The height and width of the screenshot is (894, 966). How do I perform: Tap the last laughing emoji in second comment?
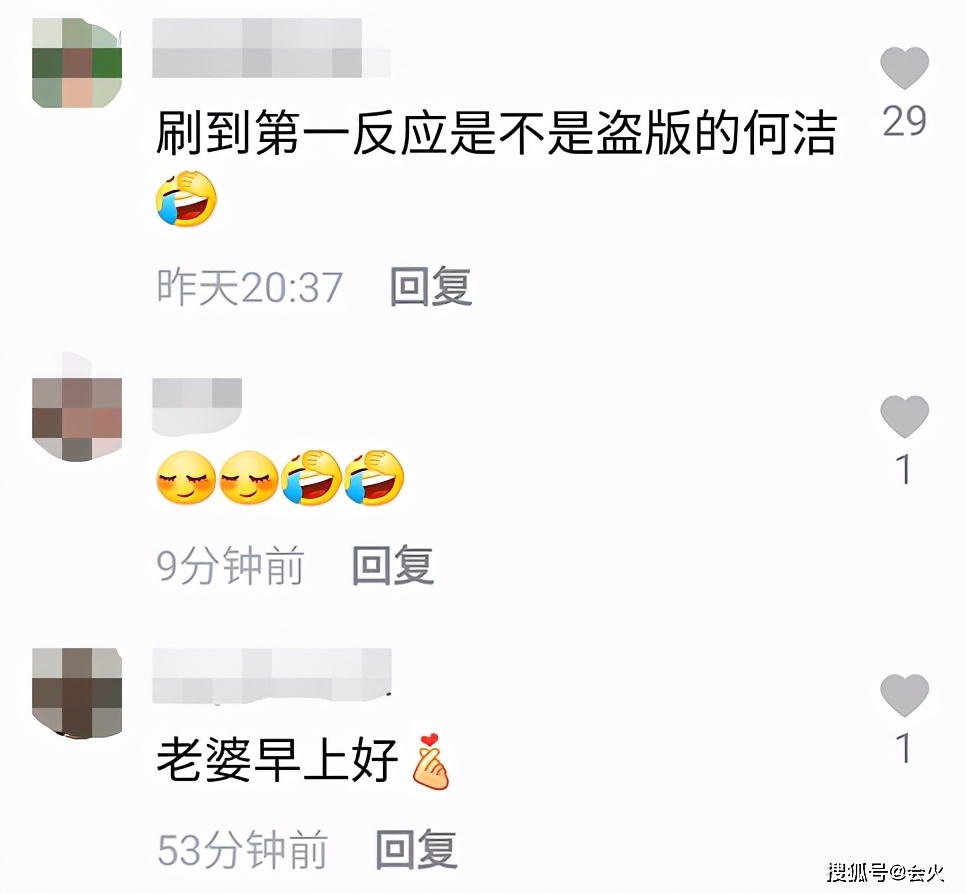(375, 477)
